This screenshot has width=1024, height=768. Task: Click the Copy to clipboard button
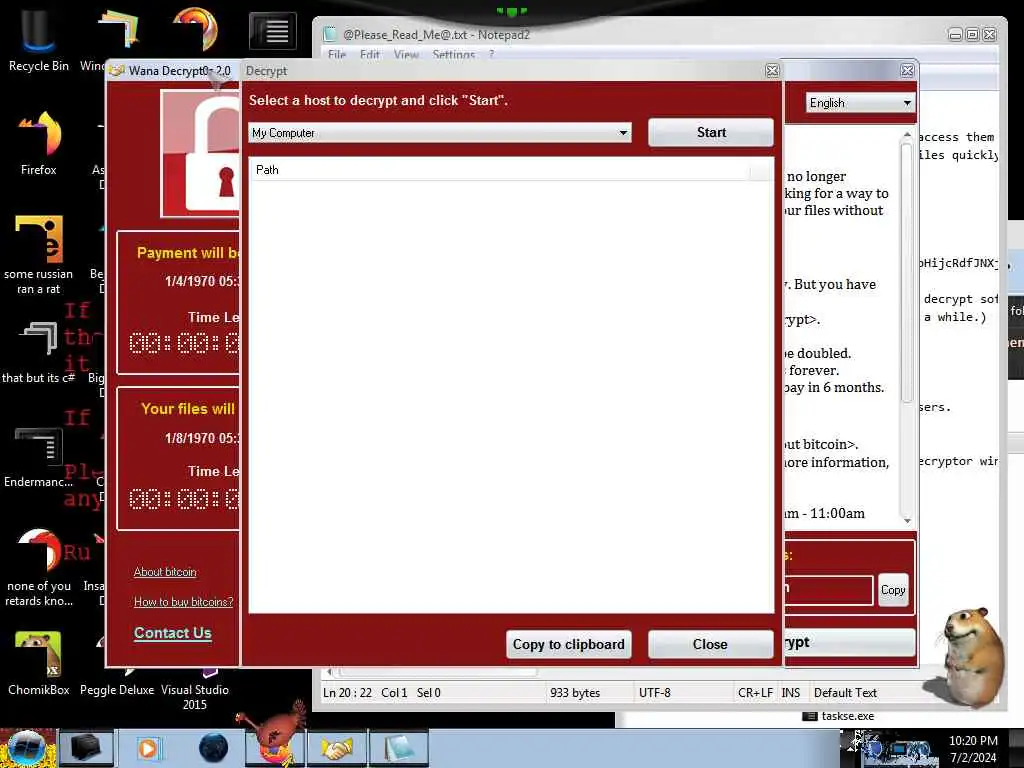568,645
